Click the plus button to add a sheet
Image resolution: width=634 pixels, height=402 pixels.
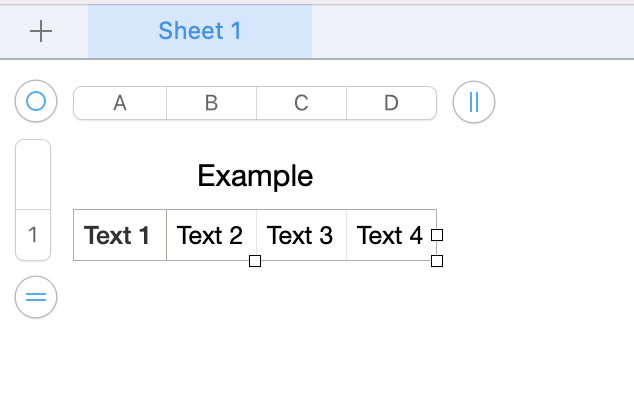coord(41,31)
